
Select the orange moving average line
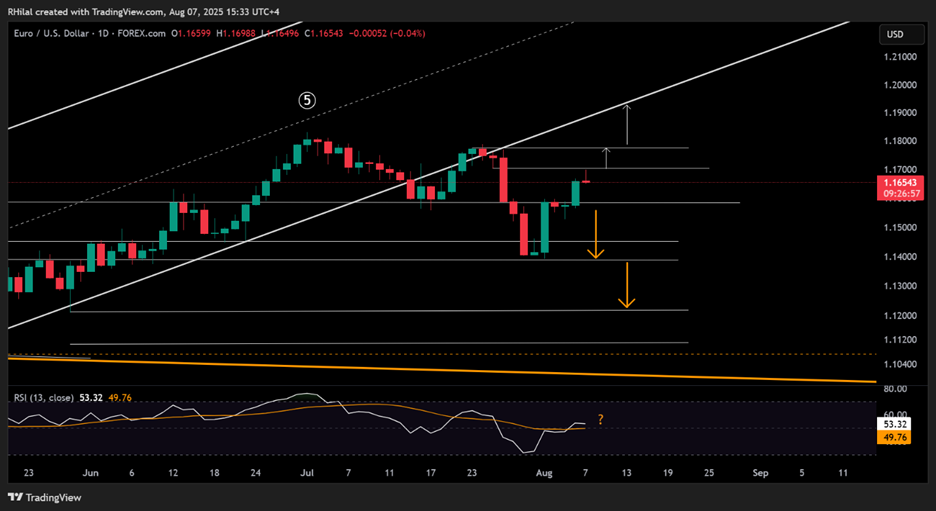[500, 370]
